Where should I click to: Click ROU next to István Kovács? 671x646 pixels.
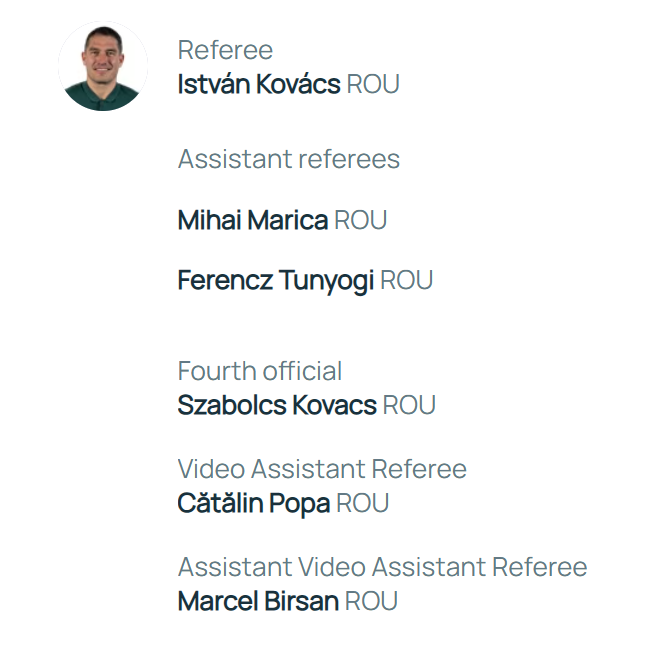[373, 85]
